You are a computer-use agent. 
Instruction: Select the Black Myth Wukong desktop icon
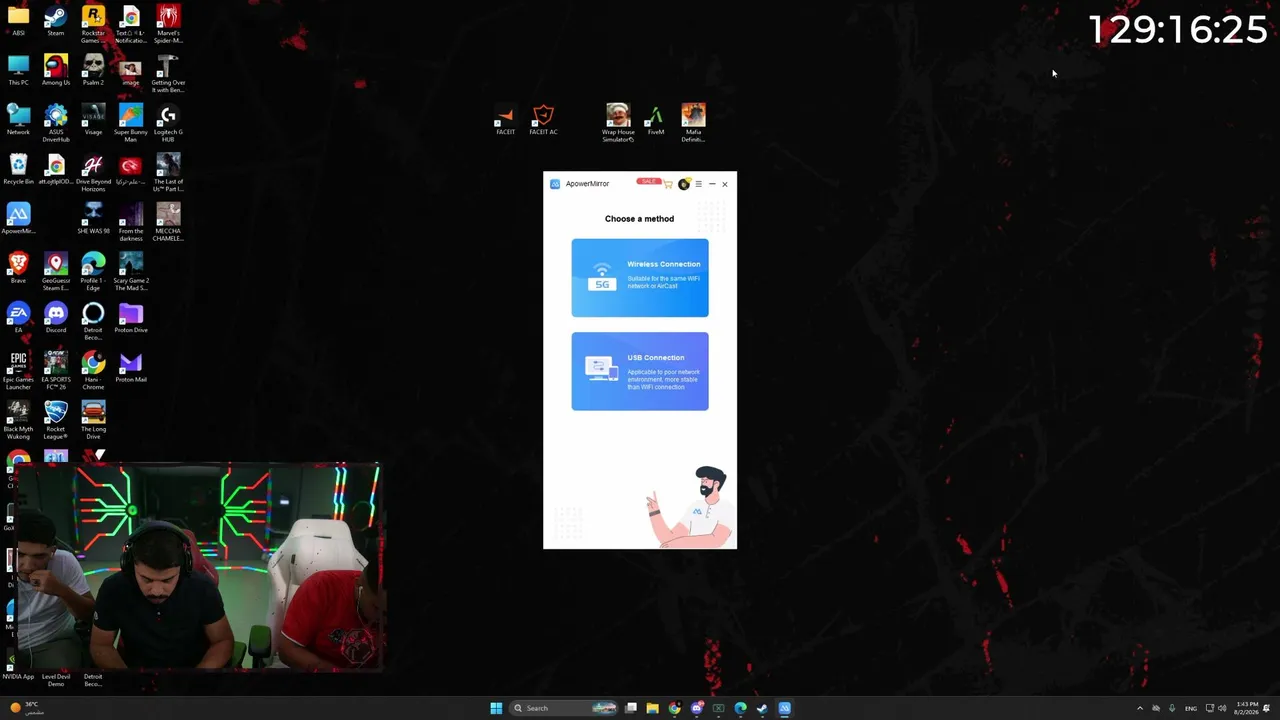coord(18,421)
